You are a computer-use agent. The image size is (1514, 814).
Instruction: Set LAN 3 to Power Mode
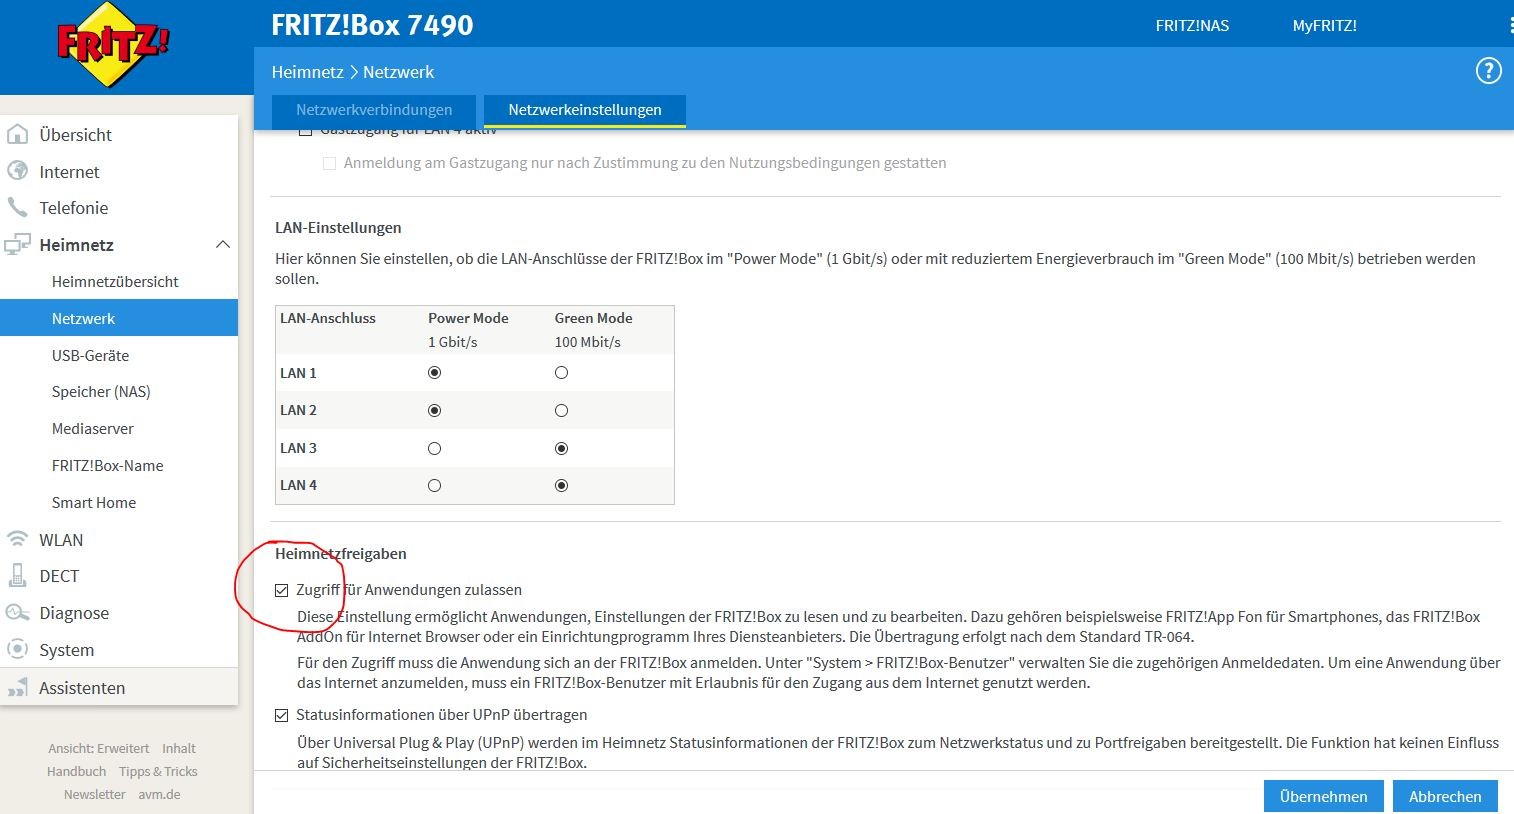[434, 448]
